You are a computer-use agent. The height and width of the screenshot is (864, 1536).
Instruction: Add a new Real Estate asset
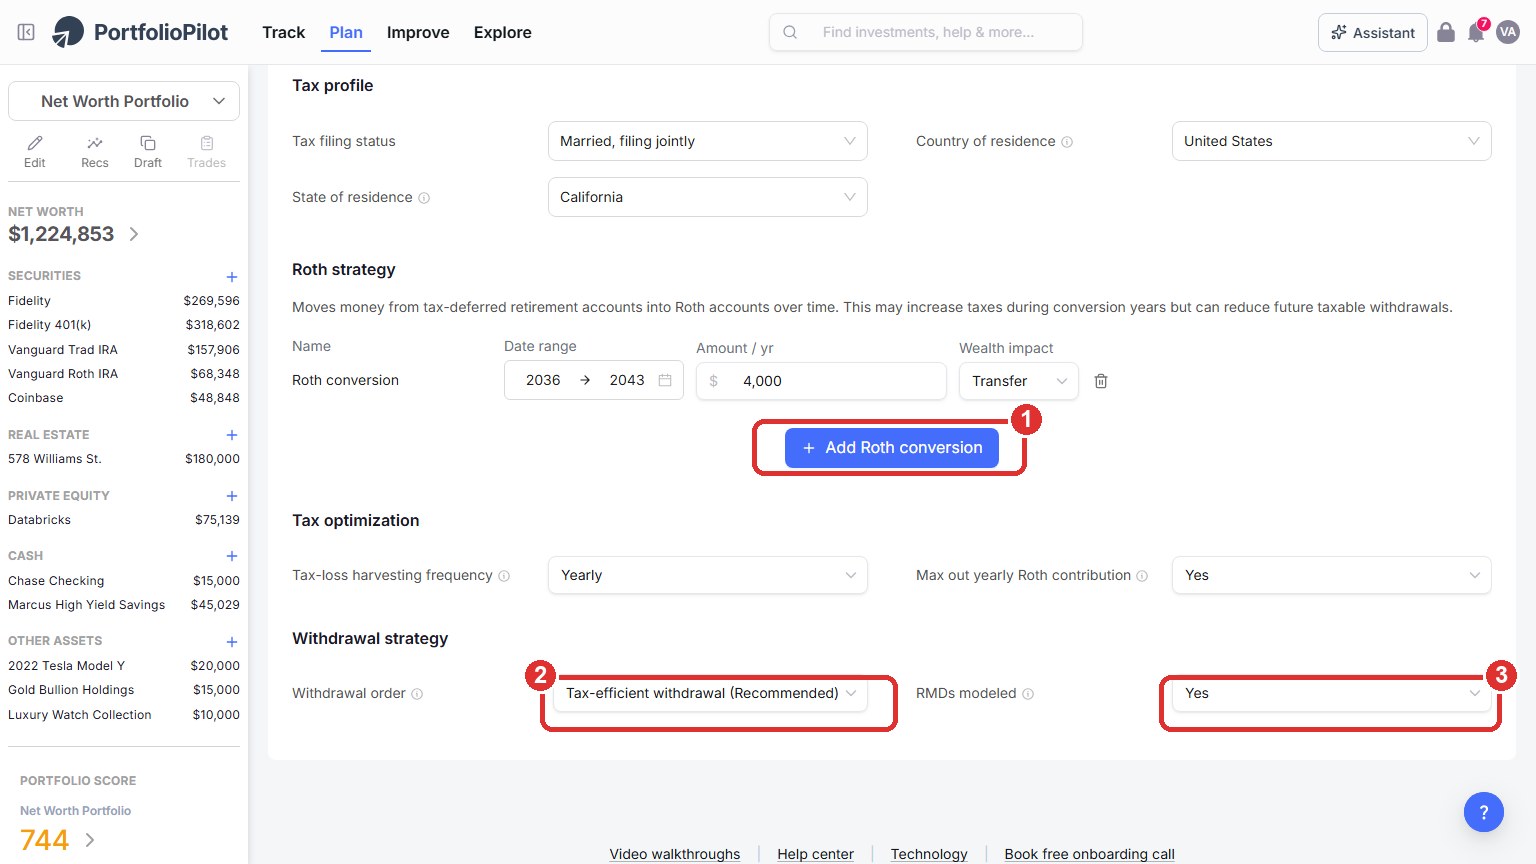point(232,435)
